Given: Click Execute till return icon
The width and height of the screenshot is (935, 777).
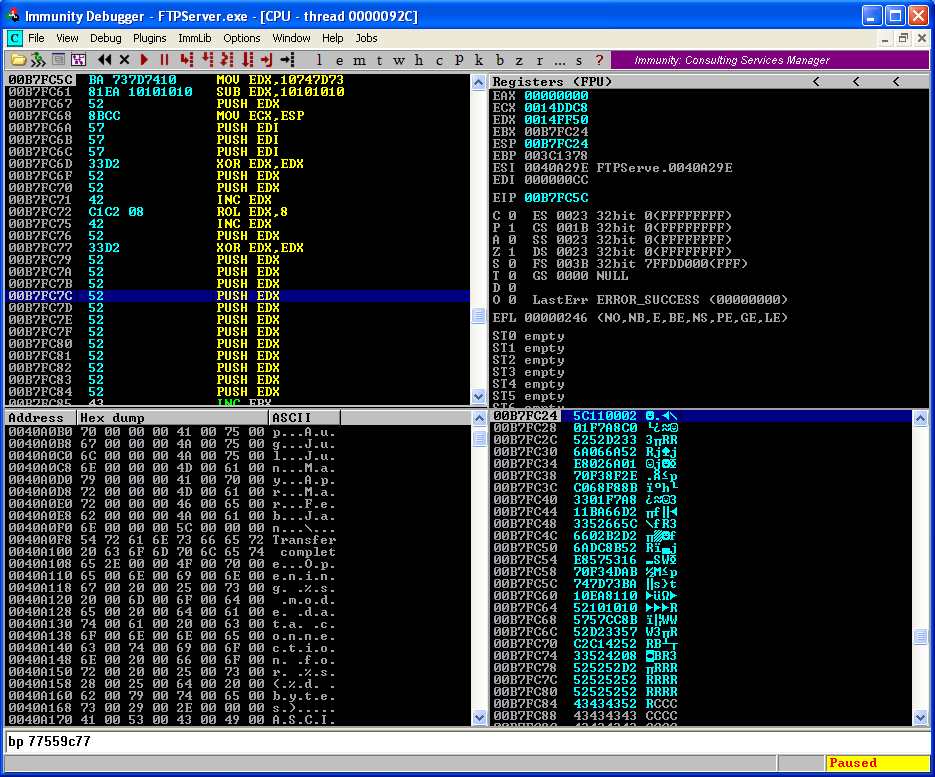Looking at the screenshot, I should (267, 60).
